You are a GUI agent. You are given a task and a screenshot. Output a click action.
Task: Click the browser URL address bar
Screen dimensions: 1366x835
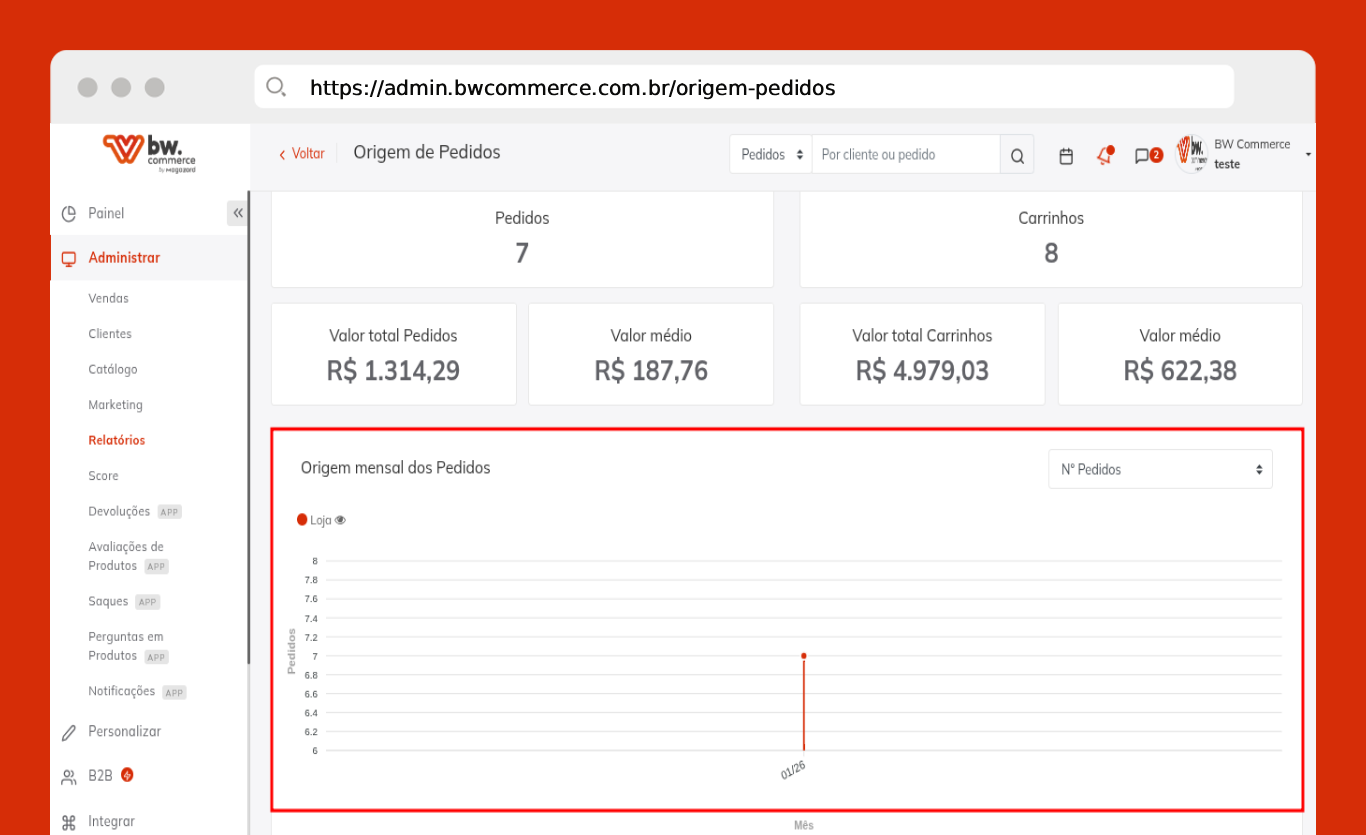(x=744, y=88)
